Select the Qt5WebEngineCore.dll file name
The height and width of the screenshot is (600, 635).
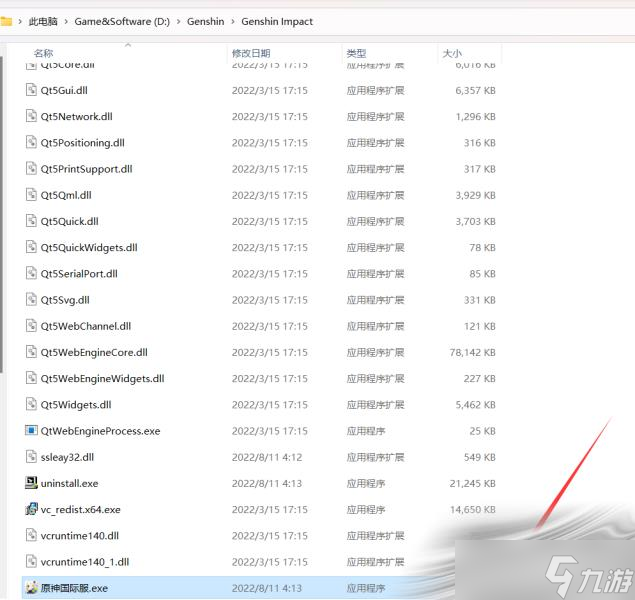click(94, 352)
